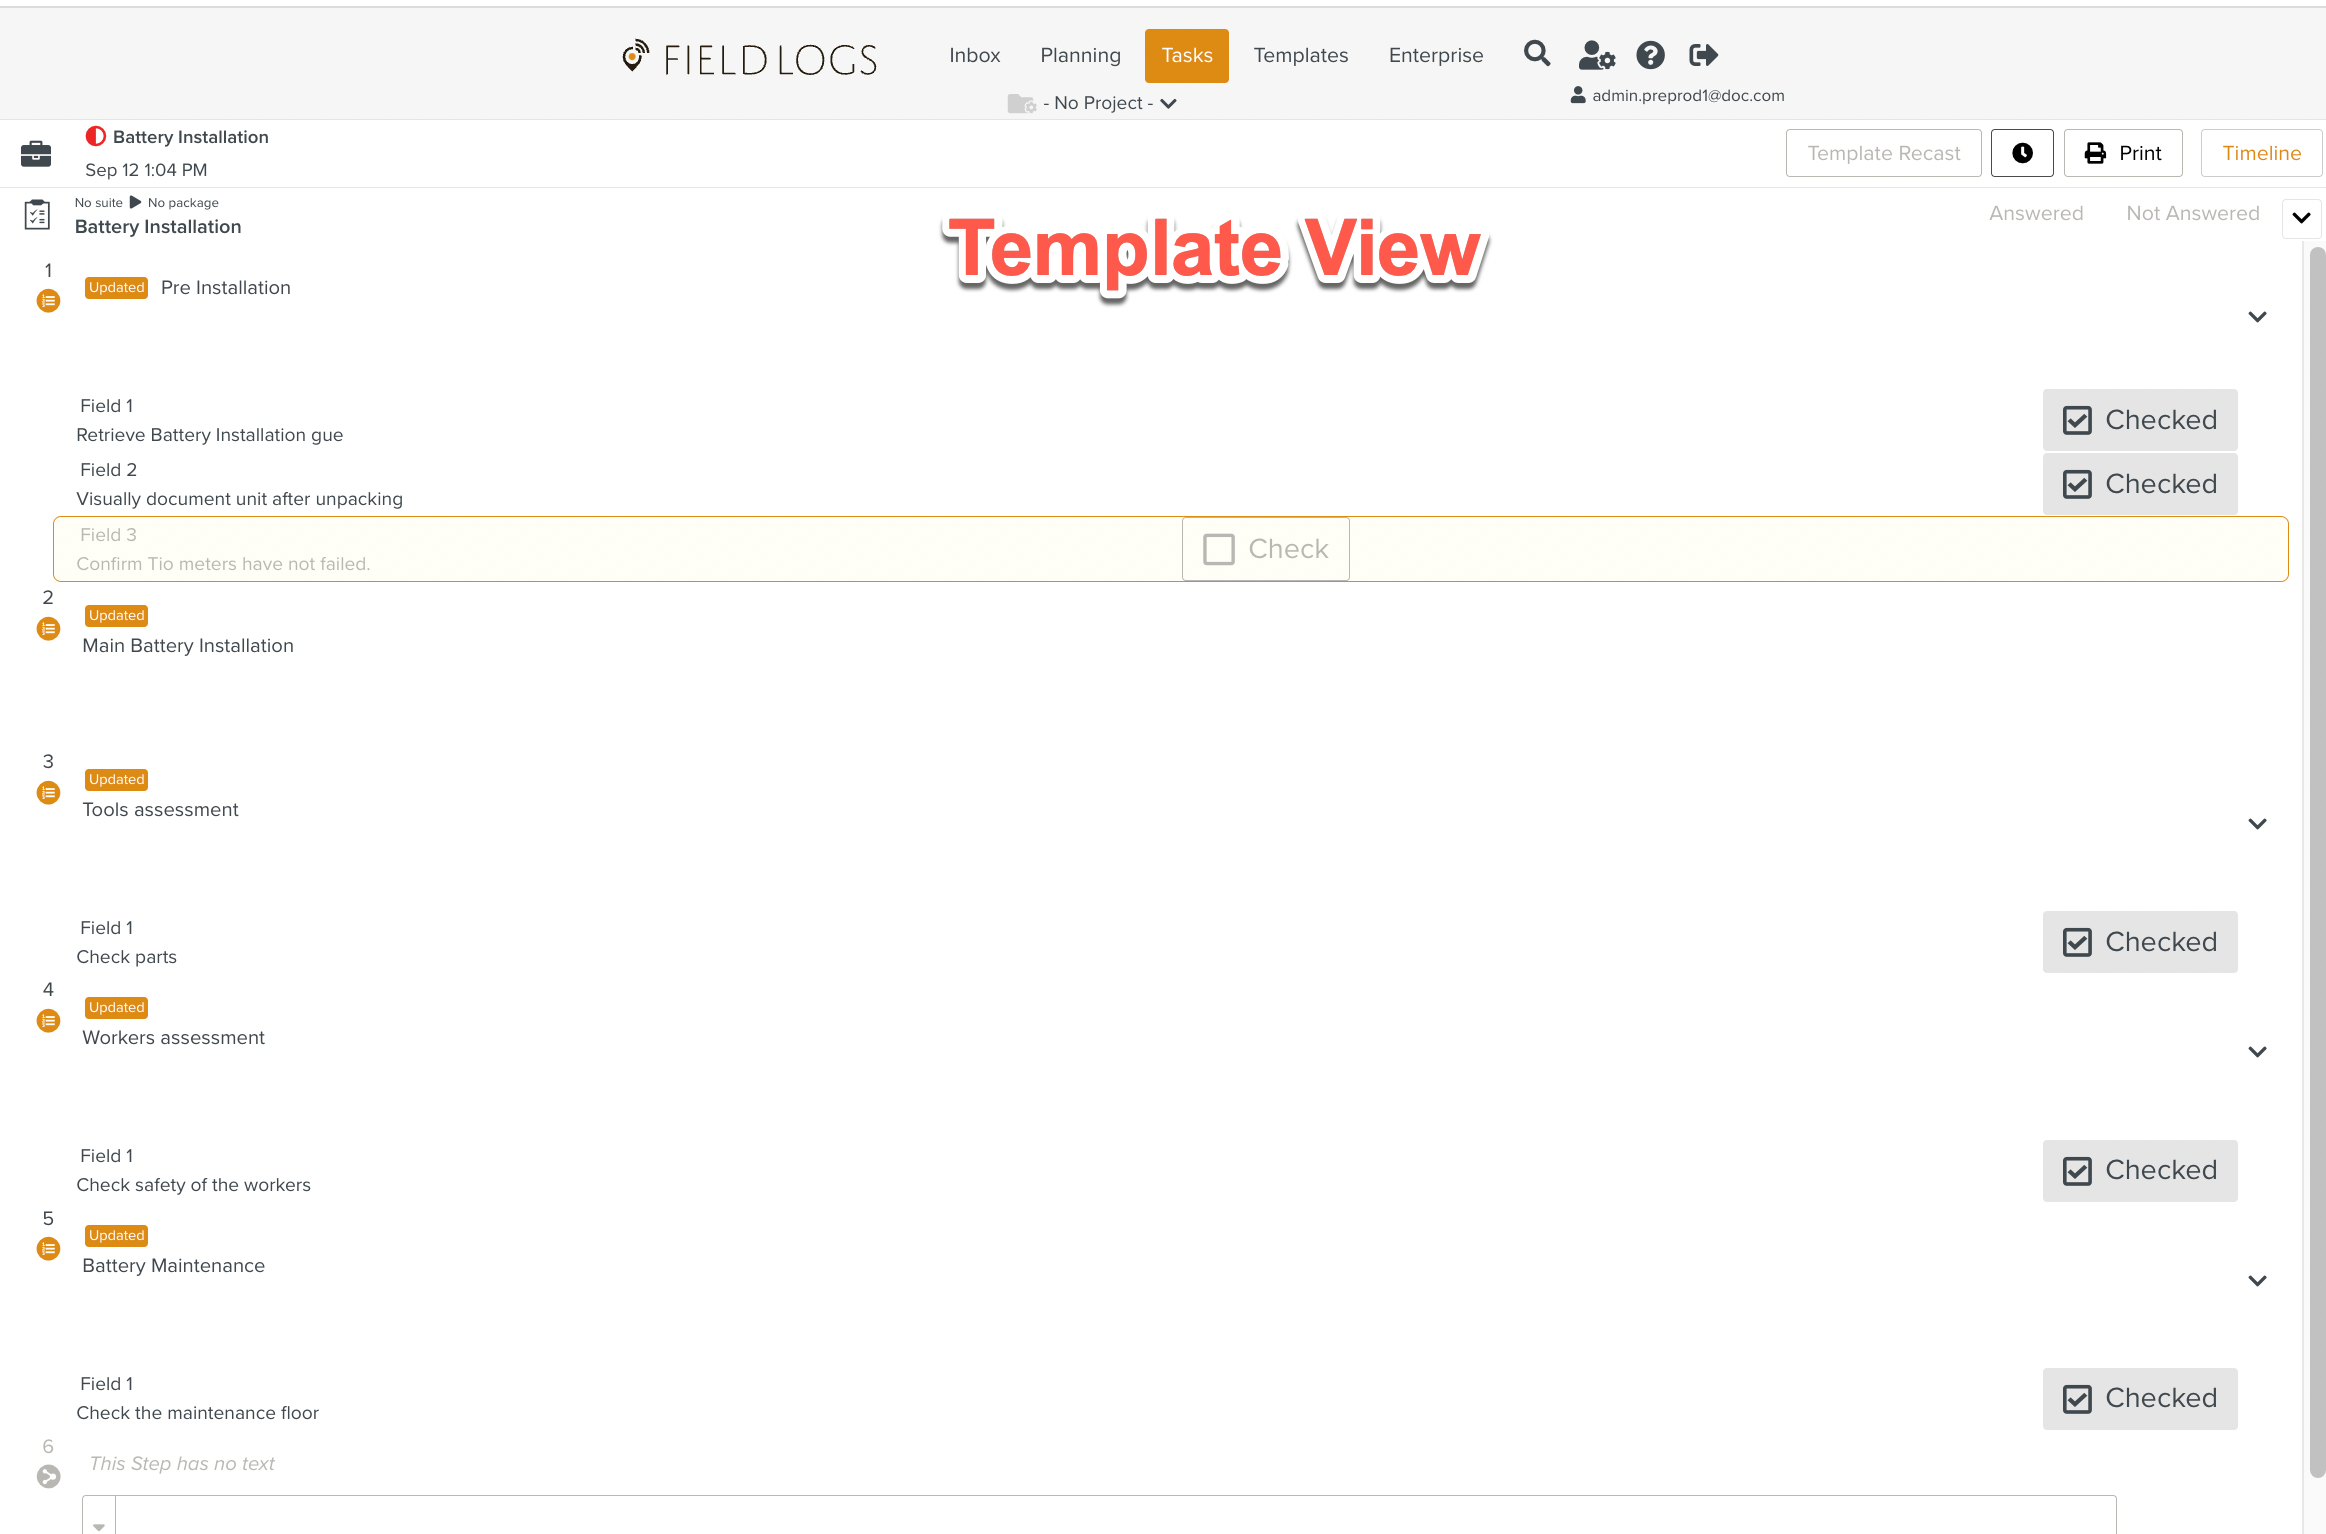Go to the Inbox tab
Screen dimensions: 2326x1534
coord(975,55)
